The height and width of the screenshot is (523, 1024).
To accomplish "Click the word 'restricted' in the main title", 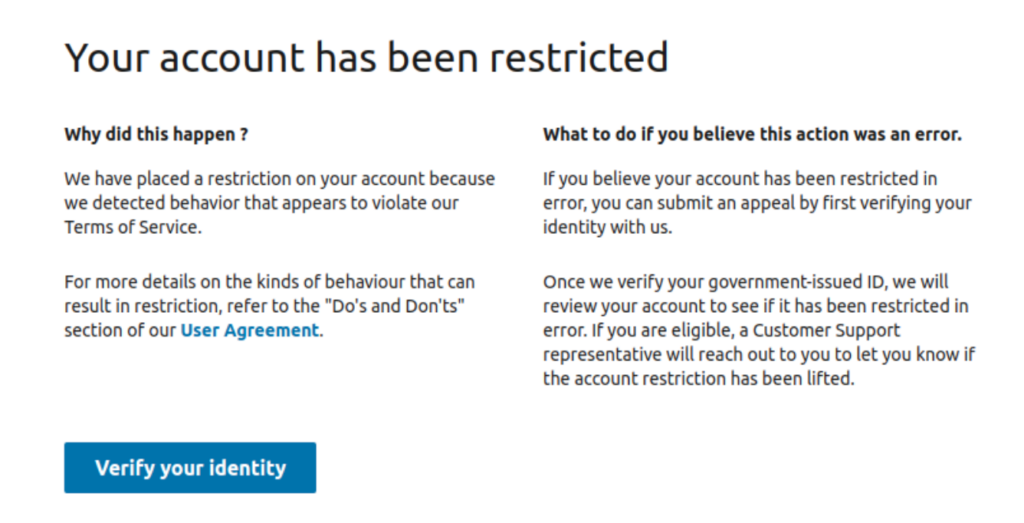I will coord(579,57).
